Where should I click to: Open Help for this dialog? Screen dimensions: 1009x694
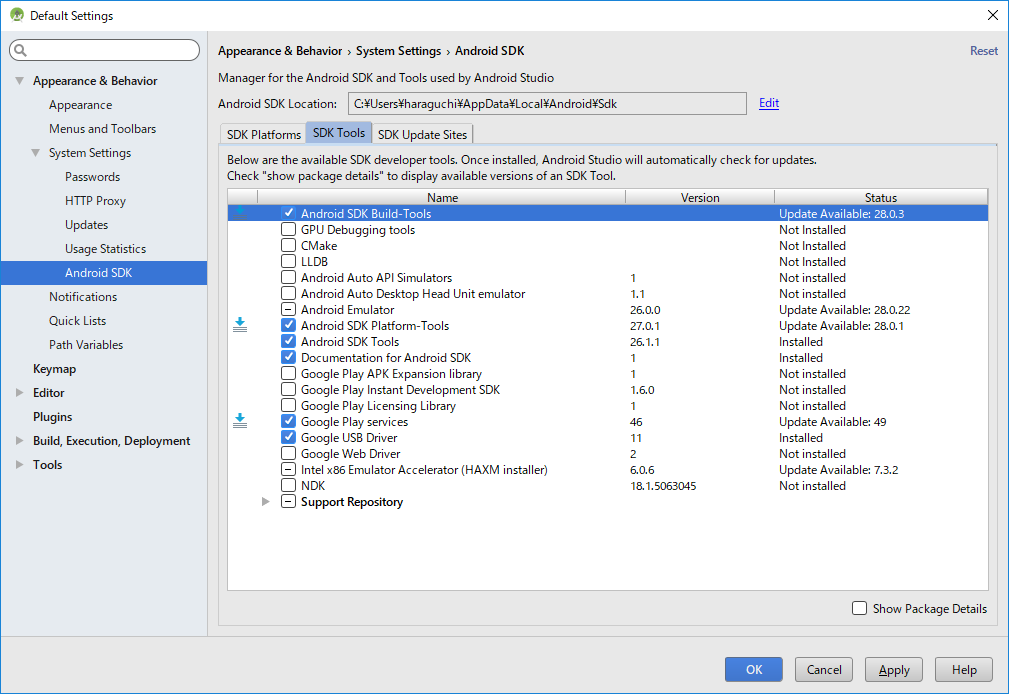click(964, 670)
